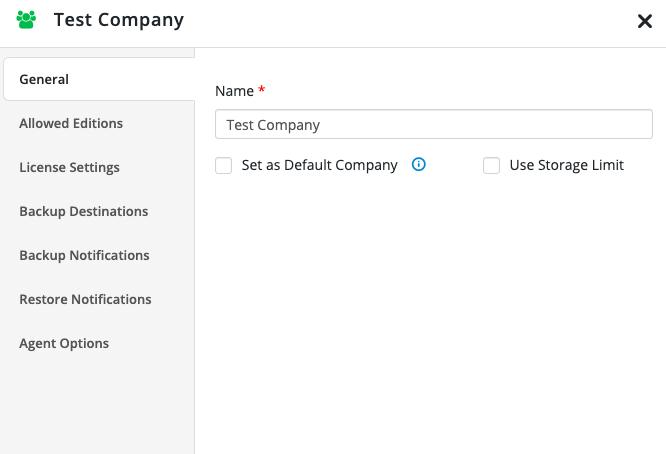Click the "Name" field label
Image resolution: width=666 pixels, height=454 pixels.
tap(234, 91)
